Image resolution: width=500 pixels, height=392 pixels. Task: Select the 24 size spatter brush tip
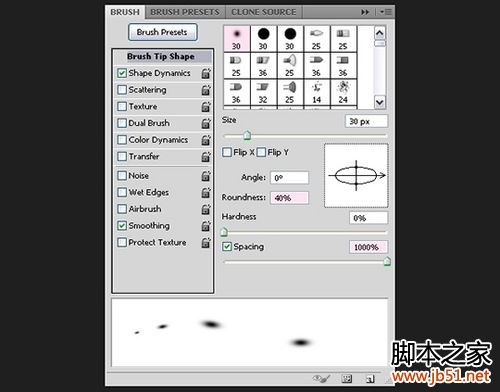pos(343,92)
